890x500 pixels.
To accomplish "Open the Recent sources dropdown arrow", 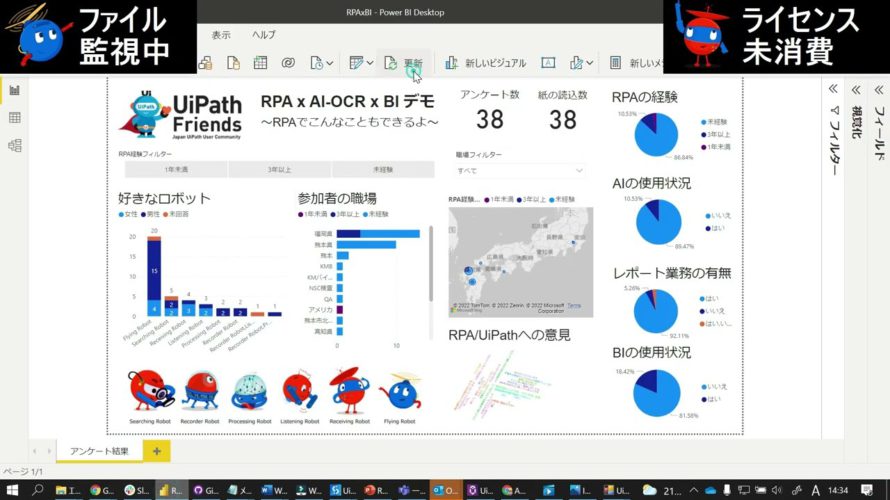I will click(x=330, y=63).
